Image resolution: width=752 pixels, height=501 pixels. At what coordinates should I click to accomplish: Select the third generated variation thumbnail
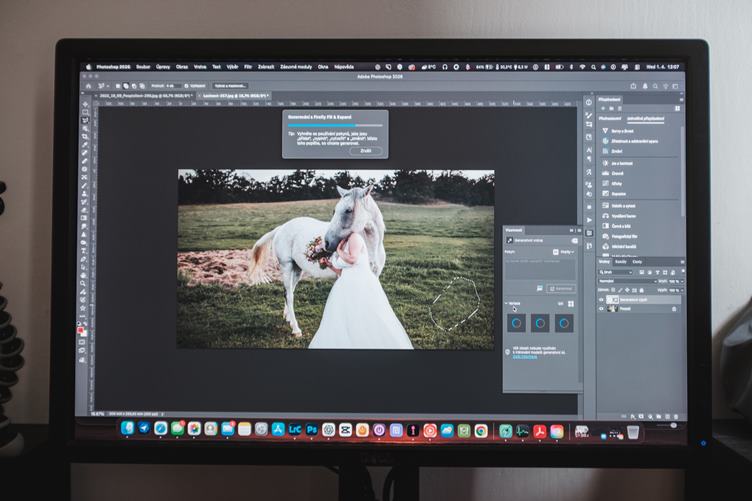click(564, 323)
